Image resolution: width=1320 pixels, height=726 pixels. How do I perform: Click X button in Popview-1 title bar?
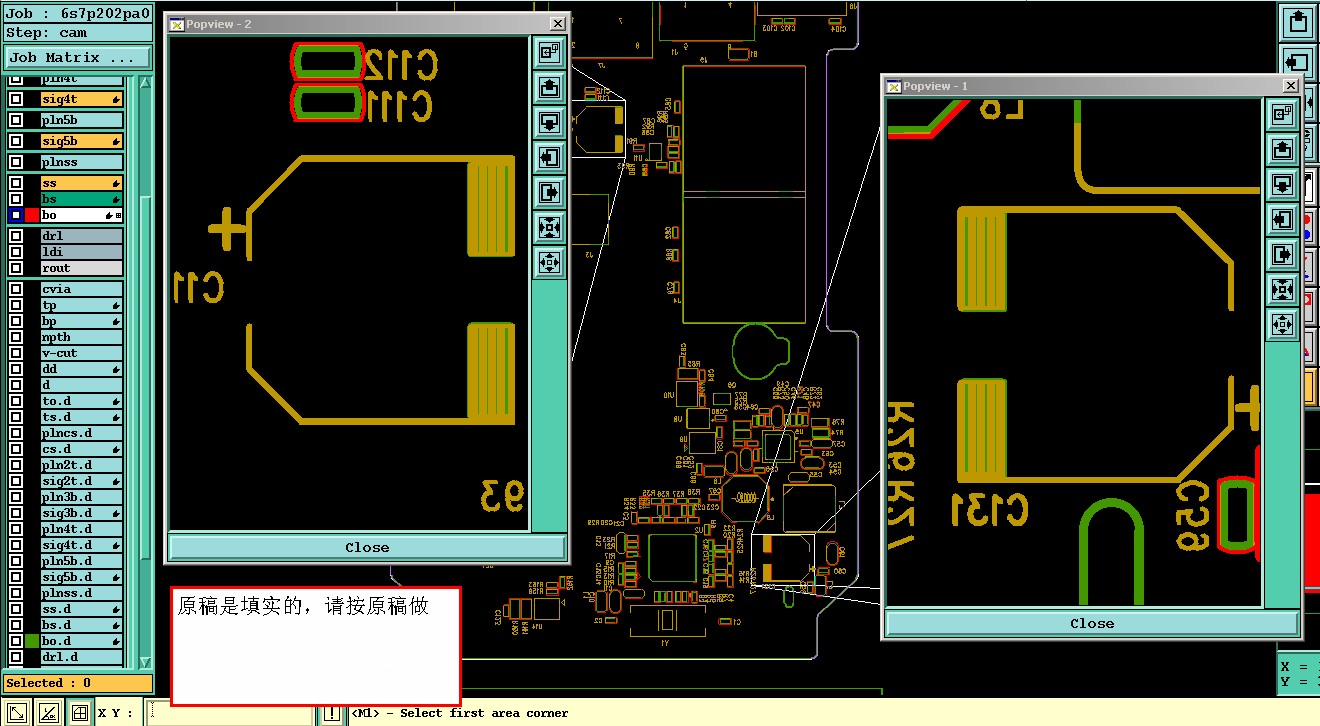pyautogui.click(x=1290, y=86)
